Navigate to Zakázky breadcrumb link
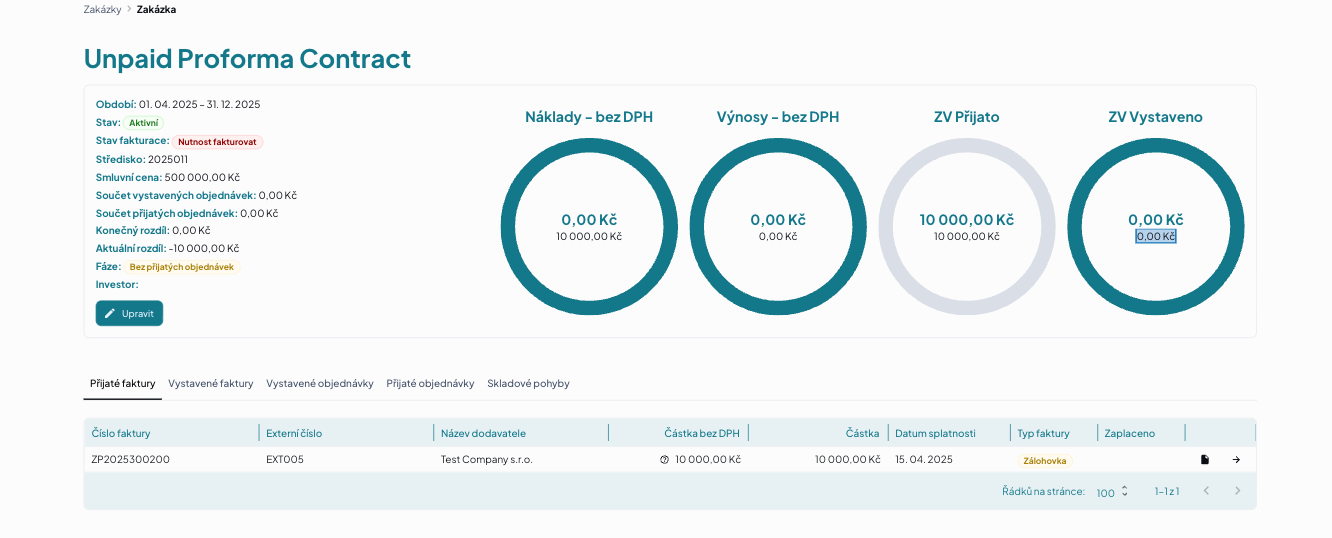The height and width of the screenshot is (538, 1332). [x=102, y=9]
